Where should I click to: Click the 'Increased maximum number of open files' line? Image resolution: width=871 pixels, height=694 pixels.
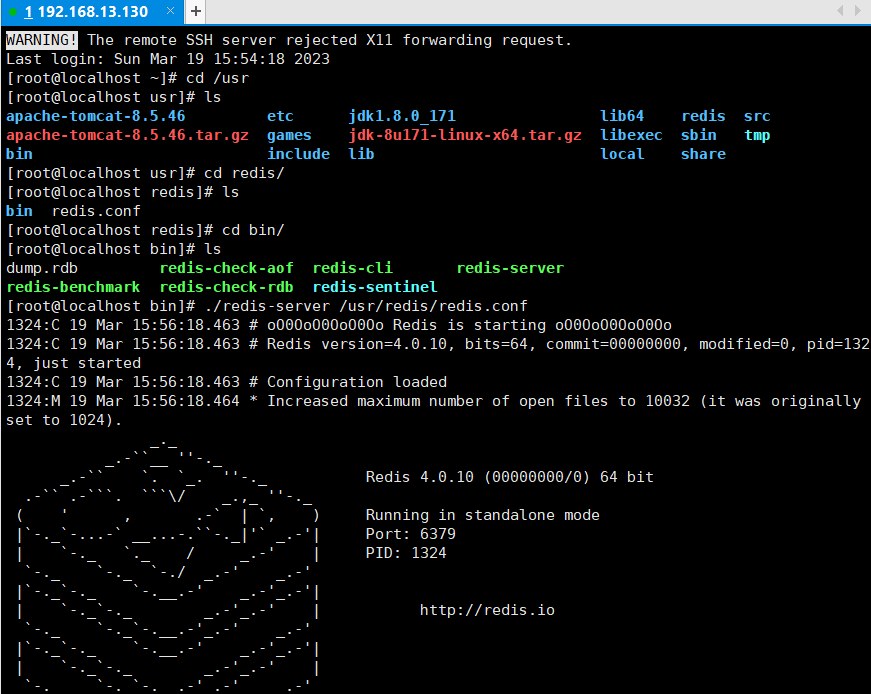(x=434, y=410)
